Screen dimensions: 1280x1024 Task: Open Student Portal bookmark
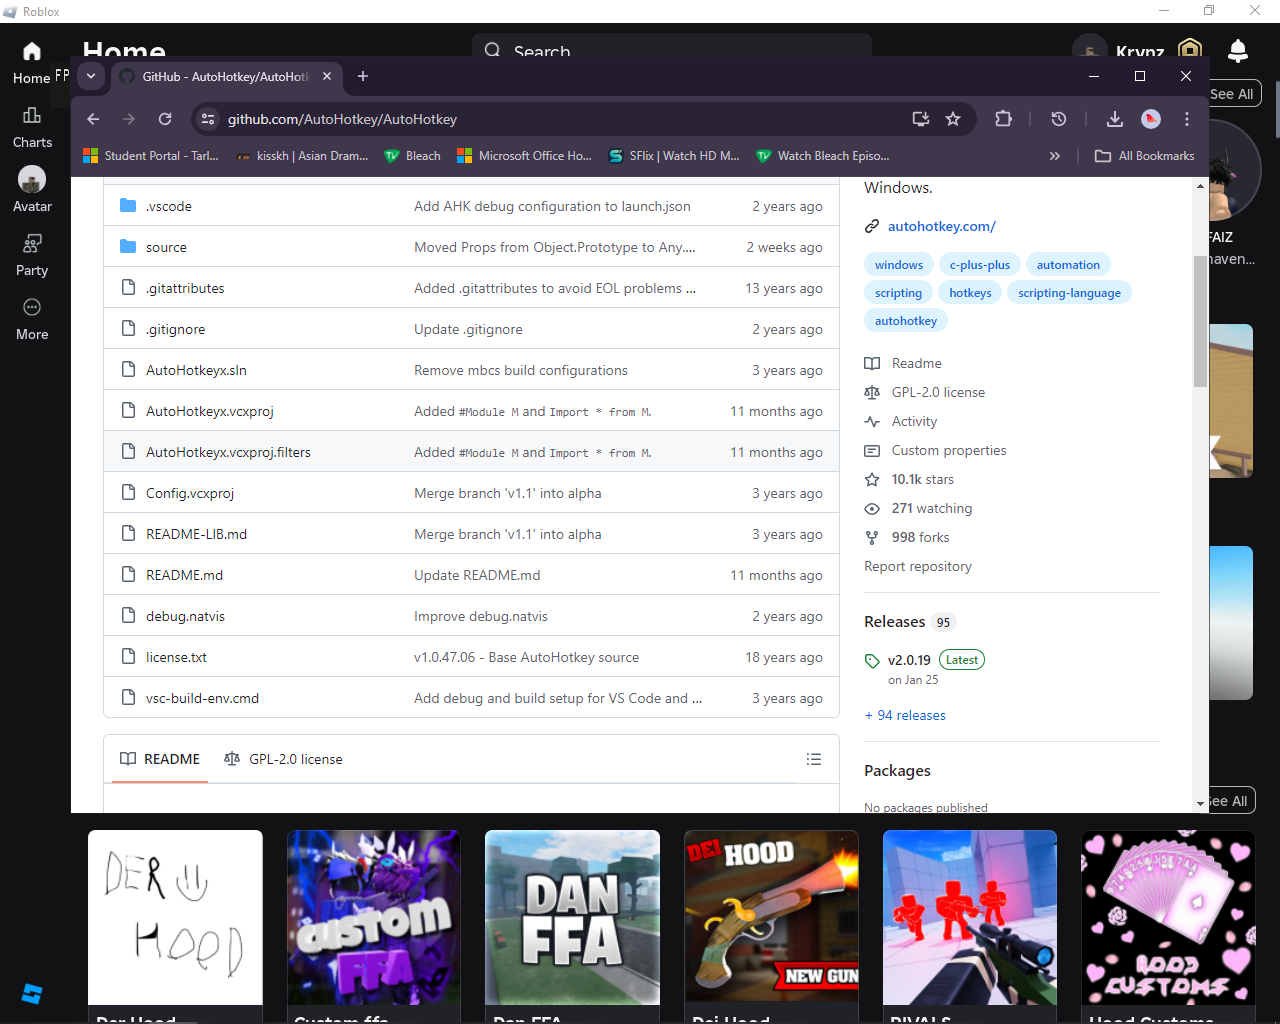click(151, 156)
